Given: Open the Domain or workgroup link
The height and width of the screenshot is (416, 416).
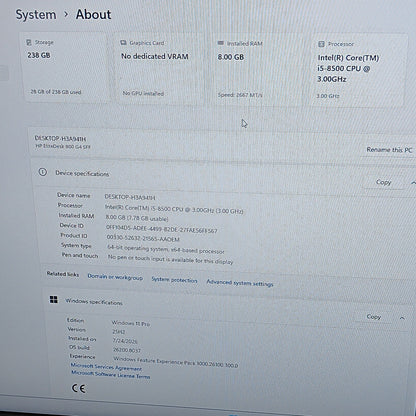Looking at the screenshot, I should tap(115, 277).
